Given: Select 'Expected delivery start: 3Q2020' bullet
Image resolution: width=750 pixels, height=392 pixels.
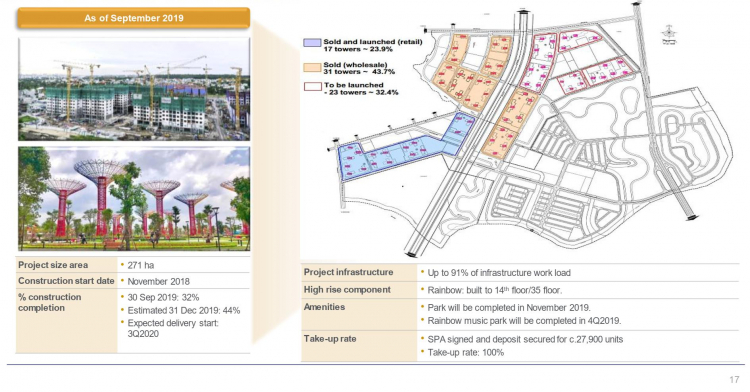Looking at the screenshot, I should coord(173,328).
